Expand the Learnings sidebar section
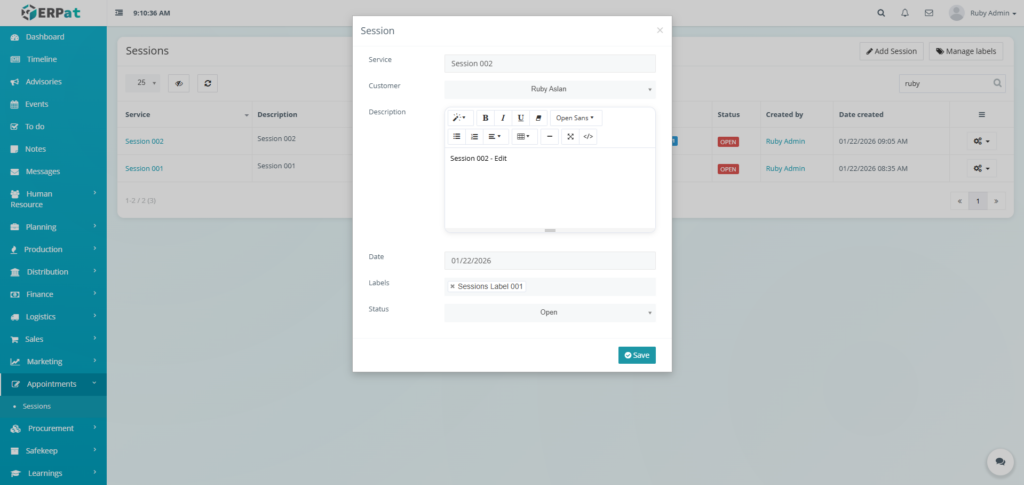This screenshot has height=485, width=1024. [54, 473]
